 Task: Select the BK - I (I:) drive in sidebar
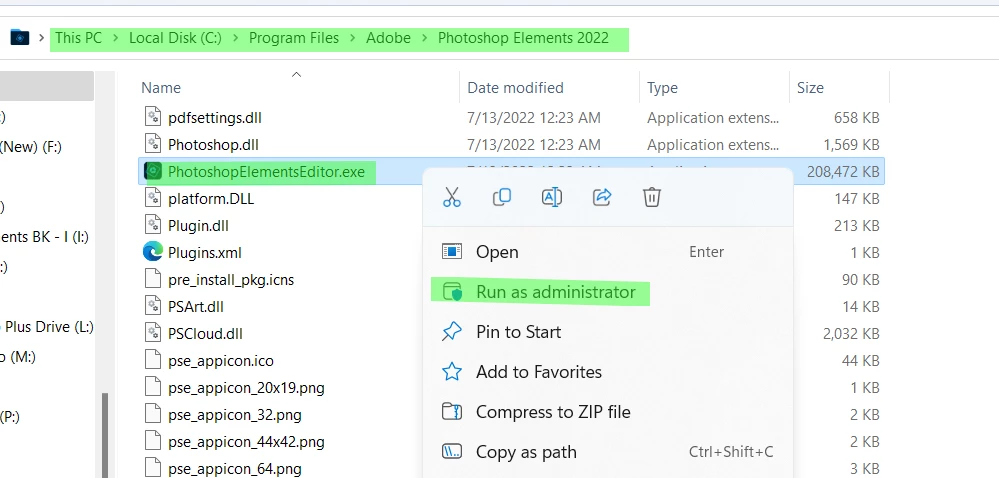click(x=44, y=237)
